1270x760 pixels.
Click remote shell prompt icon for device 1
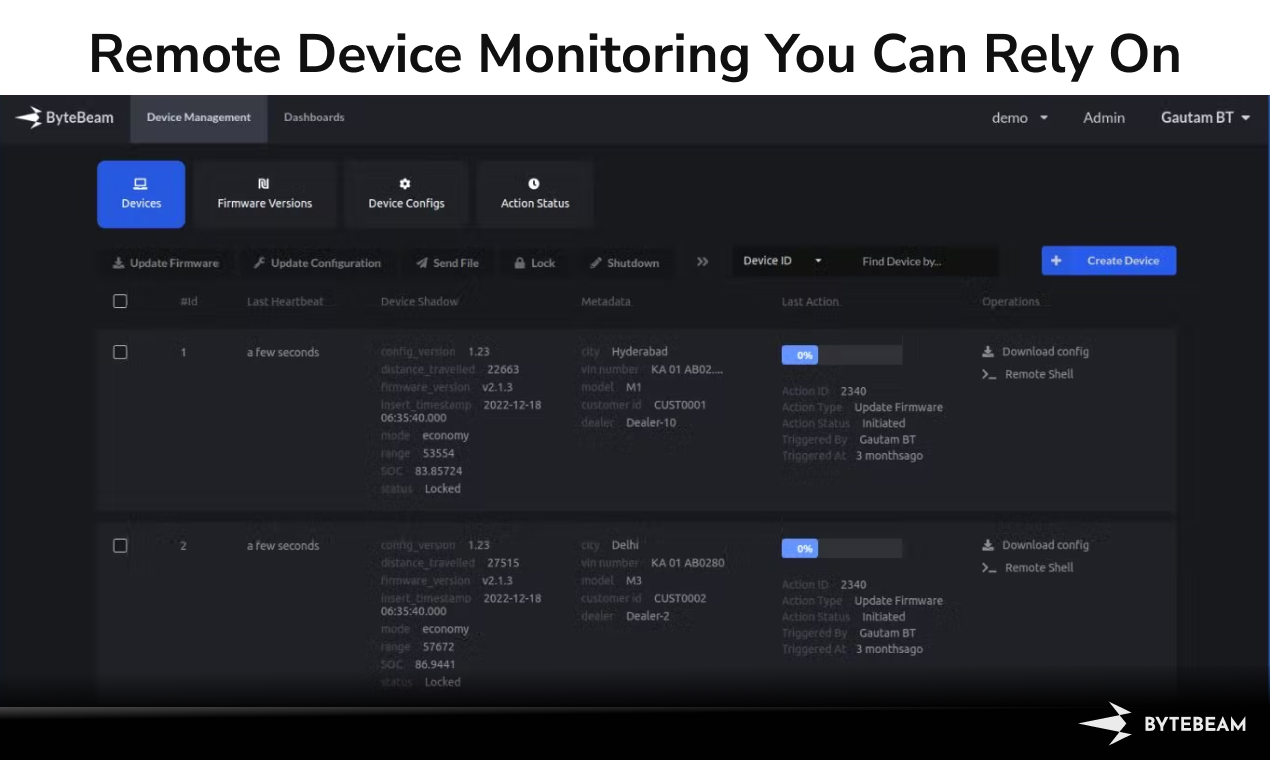click(x=989, y=375)
